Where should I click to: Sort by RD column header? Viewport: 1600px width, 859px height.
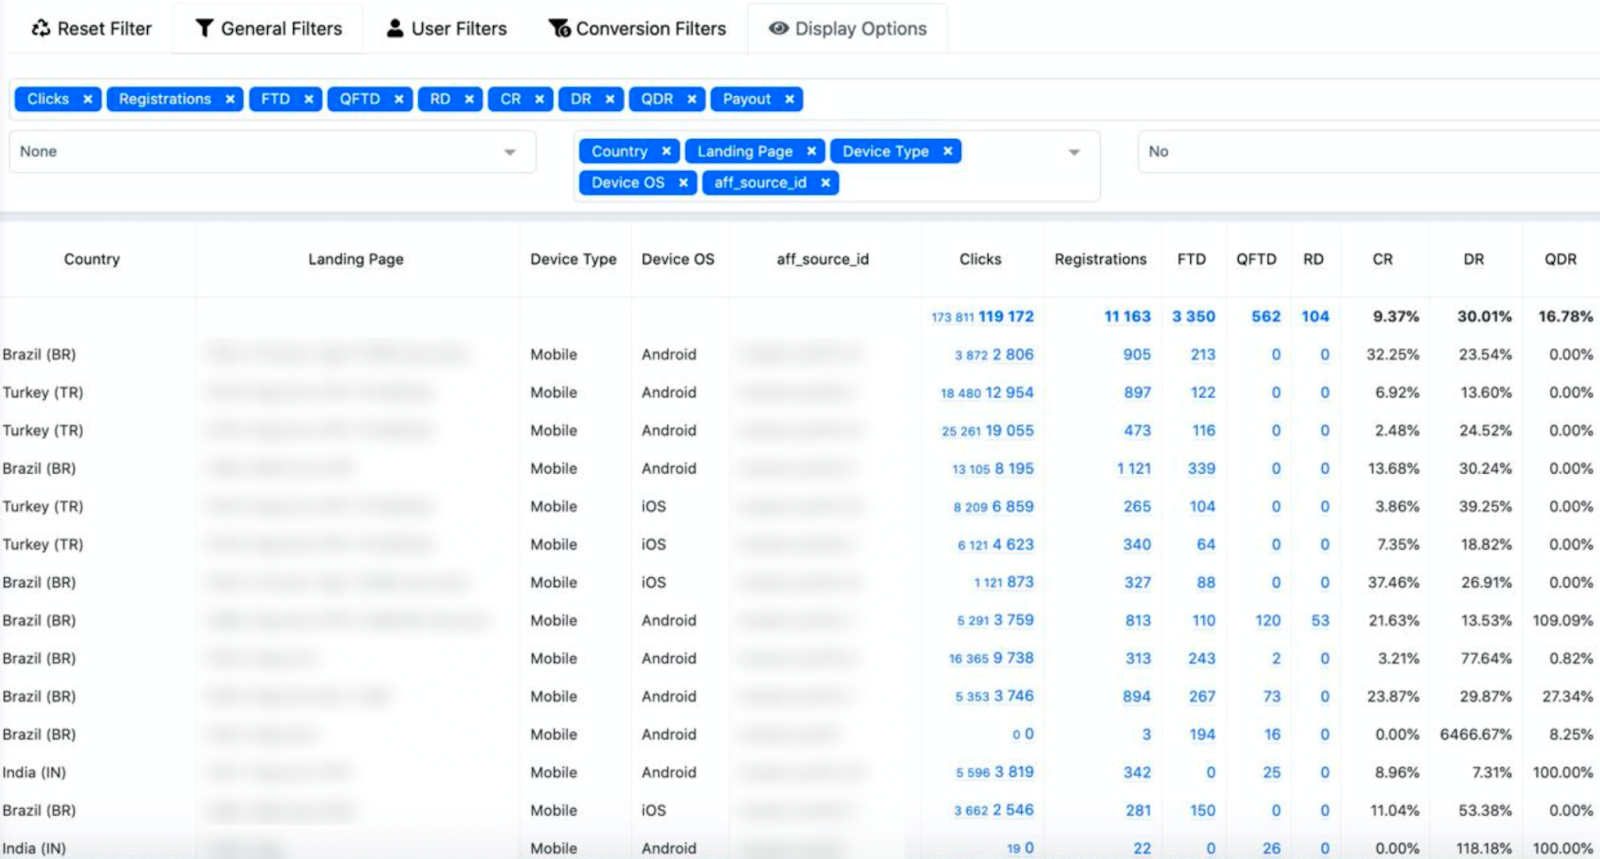point(1313,259)
